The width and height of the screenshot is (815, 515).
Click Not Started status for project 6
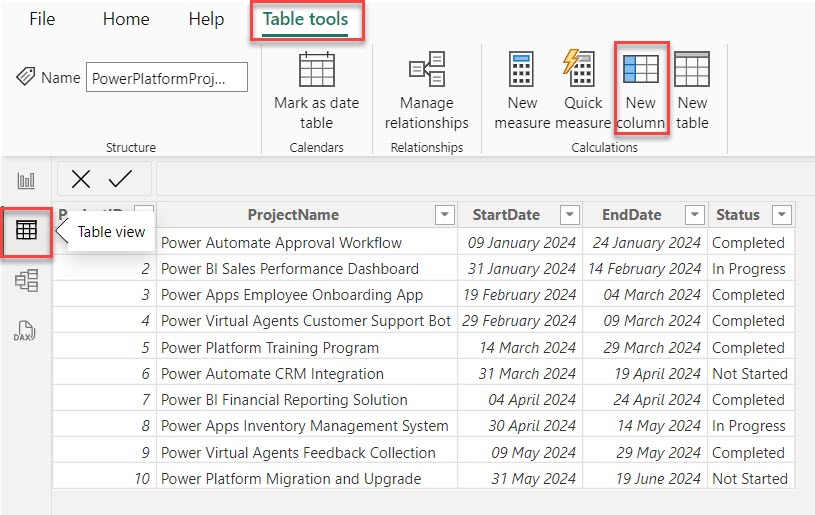click(x=751, y=373)
